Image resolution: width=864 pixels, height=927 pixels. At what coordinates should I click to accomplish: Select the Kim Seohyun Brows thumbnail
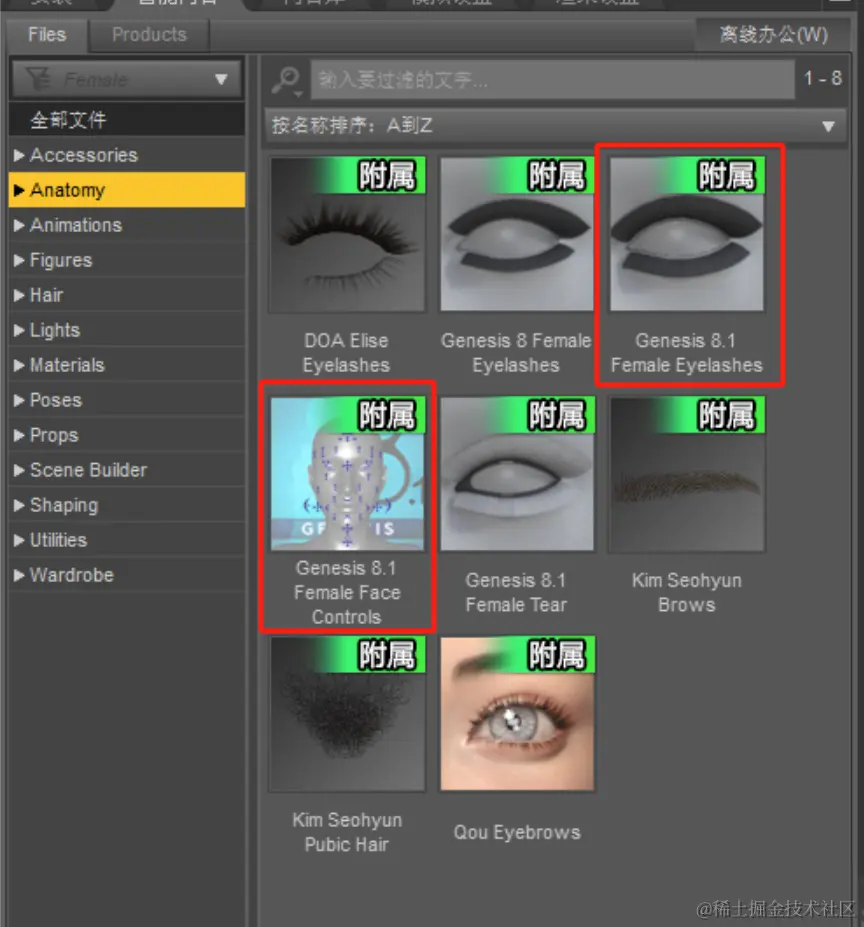(687, 474)
